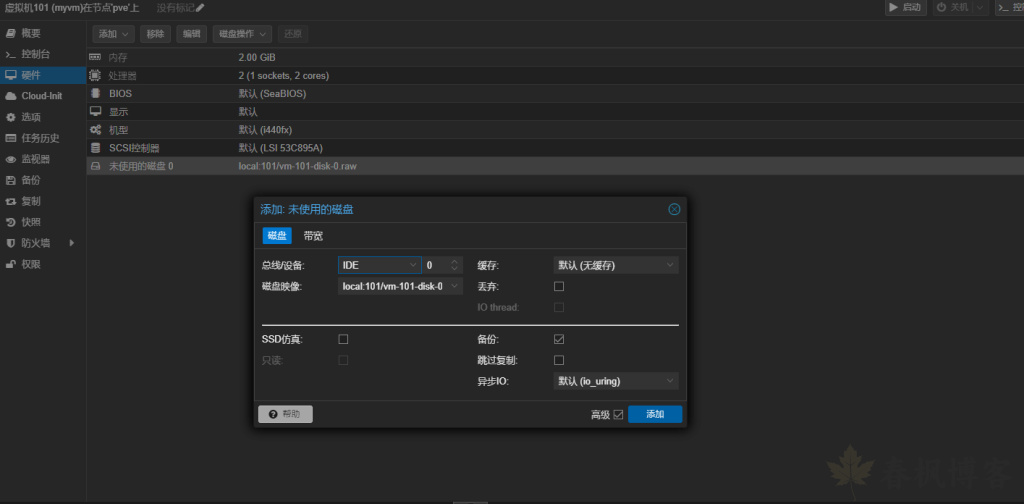Open the 控制台 console icon
This screenshot has height=504, width=1024.
click(x=11, y=54)
